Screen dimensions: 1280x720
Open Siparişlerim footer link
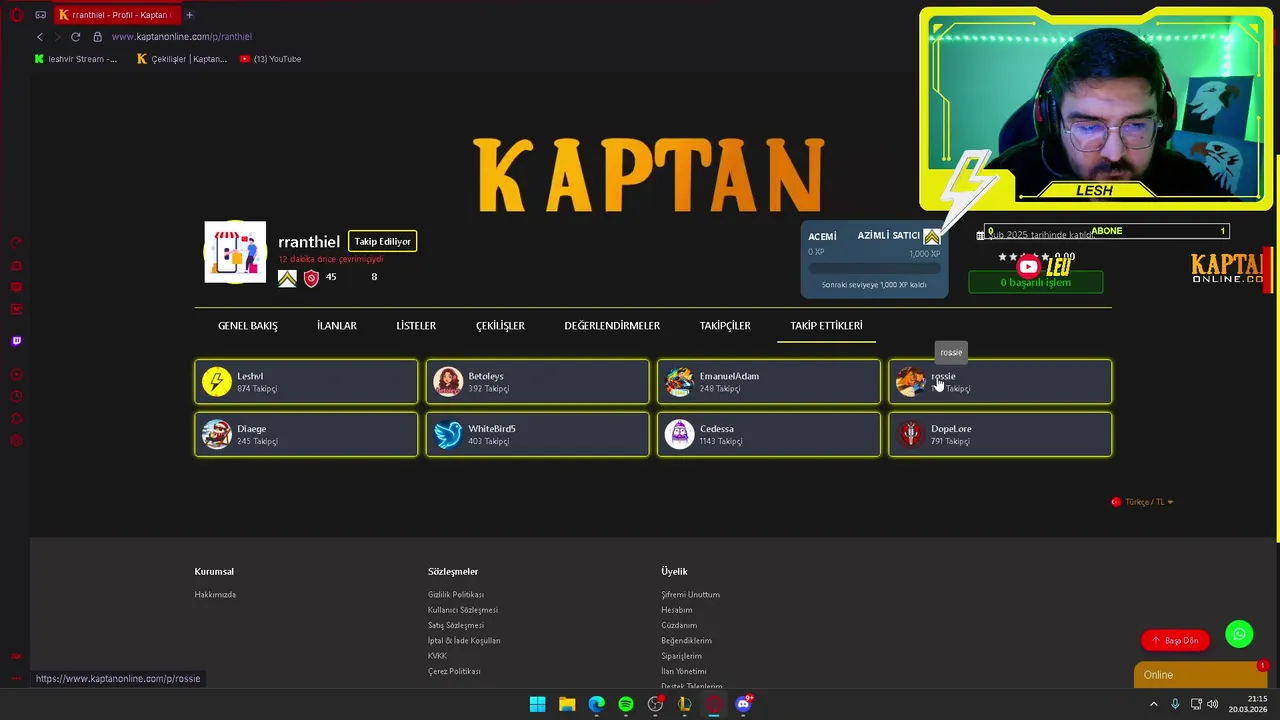pyautogui.click(x=681, y=656)
